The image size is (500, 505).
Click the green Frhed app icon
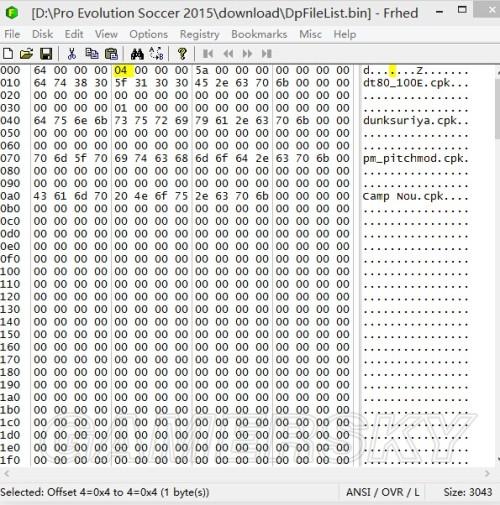pos(12,13)
